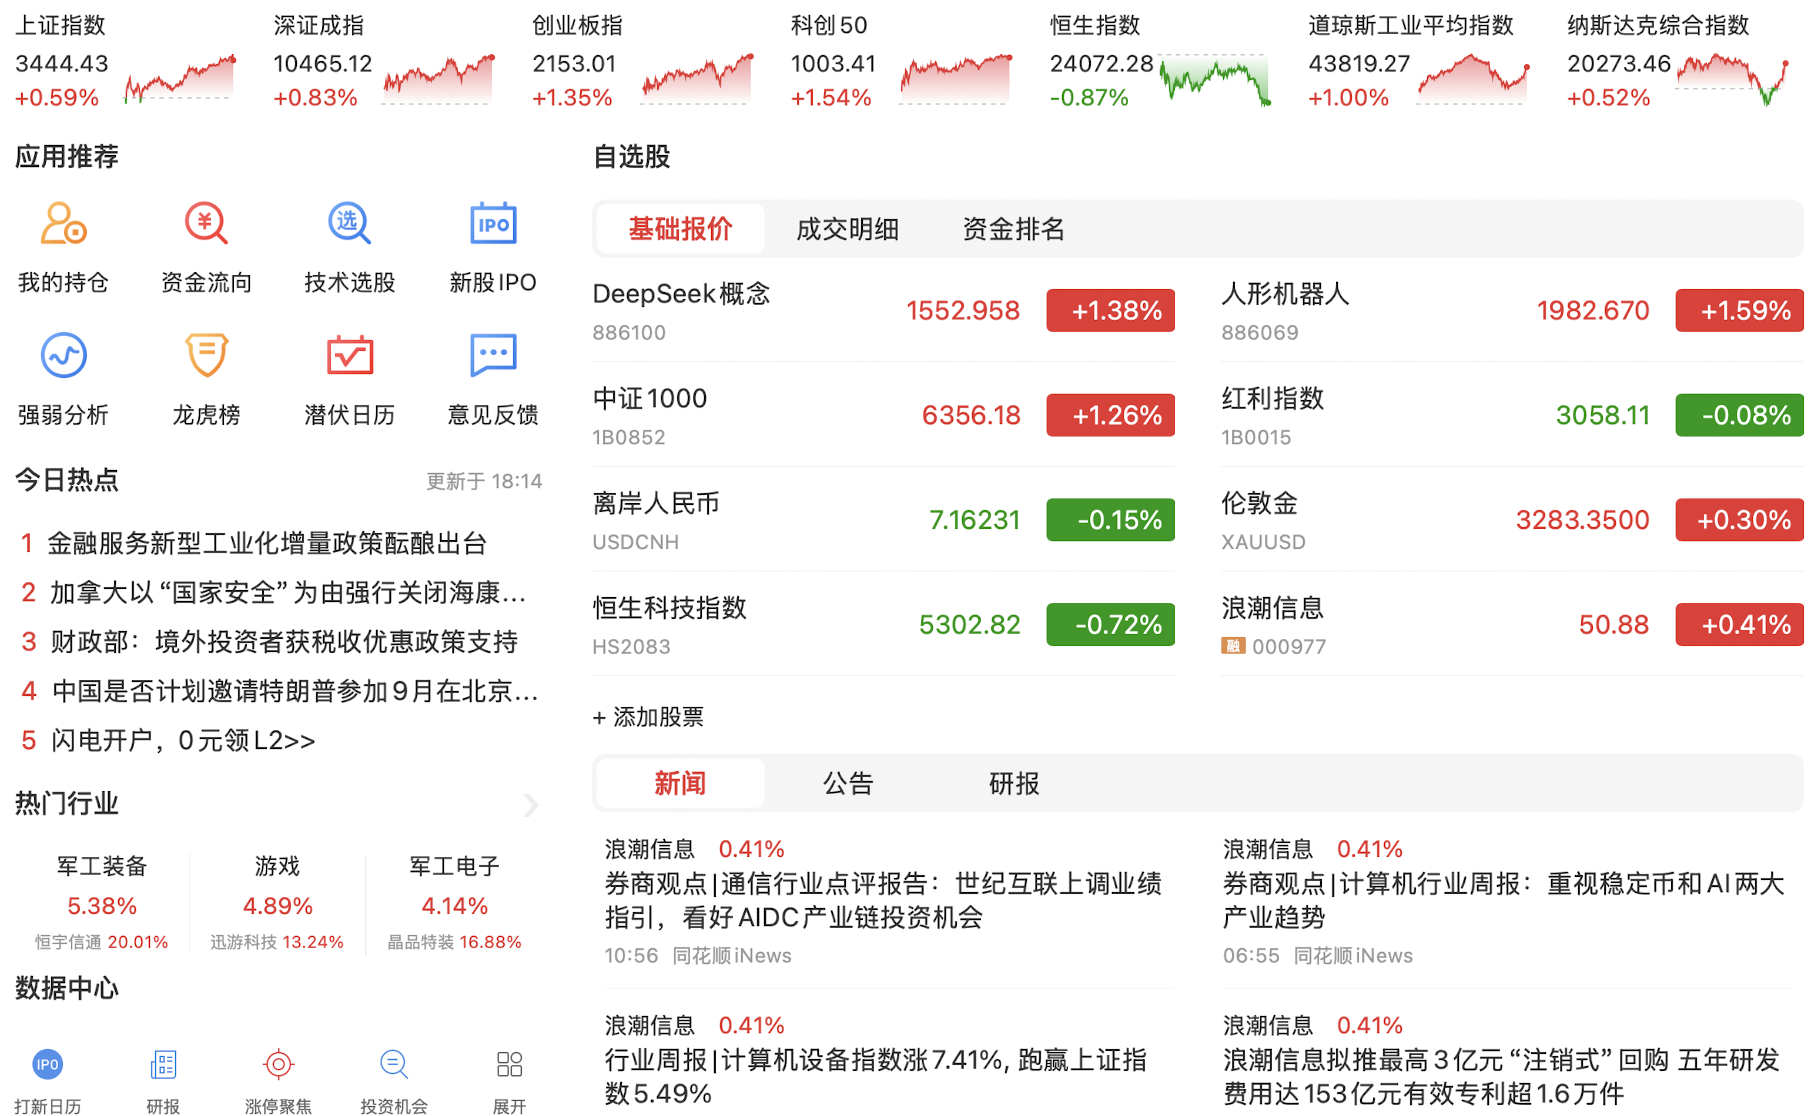Select the 新闻 tab
The height and width of the screenshot is (1116, 1812).
tap(680, 783)
